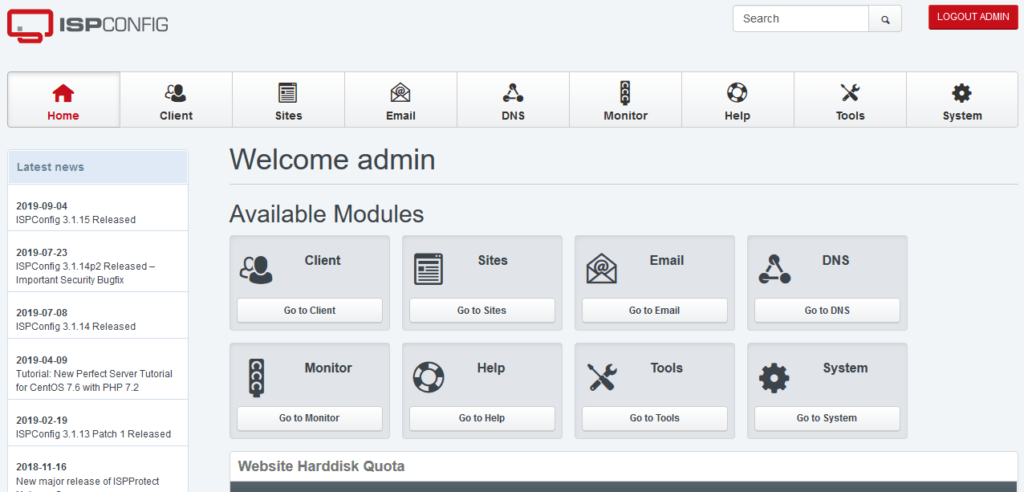Click the System title in module card
Image resolution: width=1024 pixels, height=492 pixels.
[x=845, y=368]
